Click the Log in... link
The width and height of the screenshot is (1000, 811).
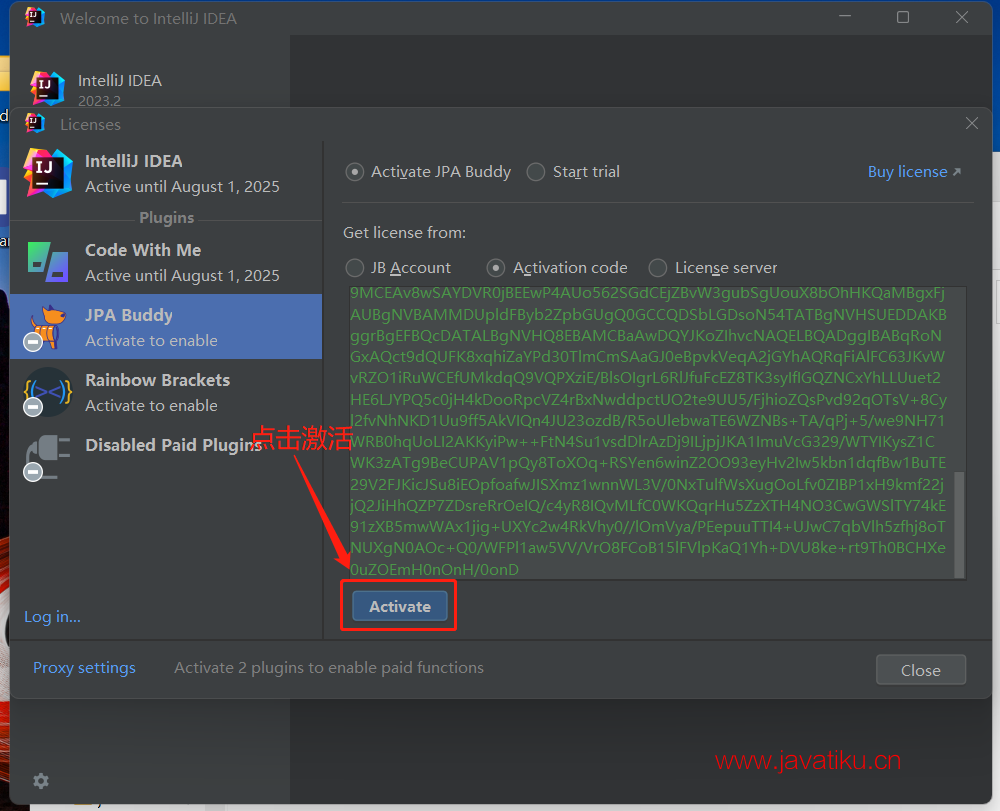52,617
